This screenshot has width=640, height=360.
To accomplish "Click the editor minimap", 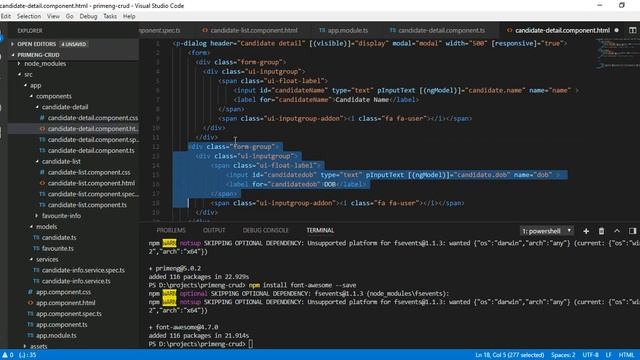I will click(x=617, y=53).
